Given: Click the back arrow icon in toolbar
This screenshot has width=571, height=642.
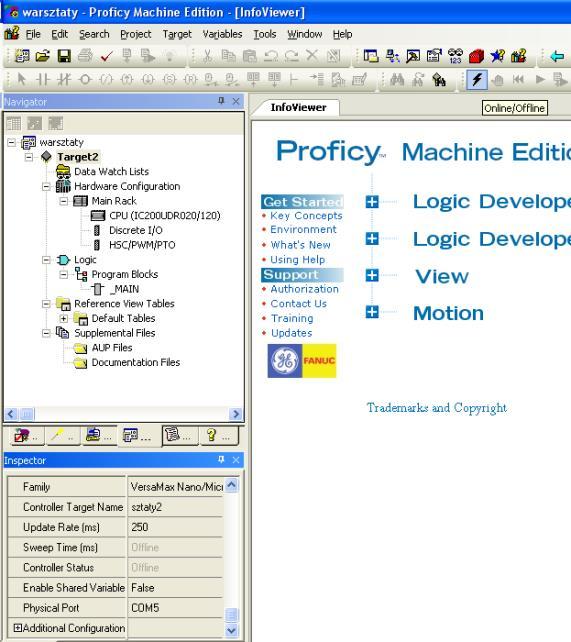Looking at the screenshot, I should tap(557, 56).
